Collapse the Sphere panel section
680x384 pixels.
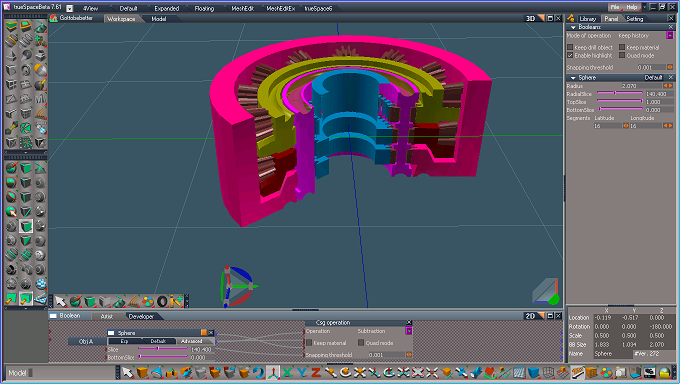(x=573, y=78)
